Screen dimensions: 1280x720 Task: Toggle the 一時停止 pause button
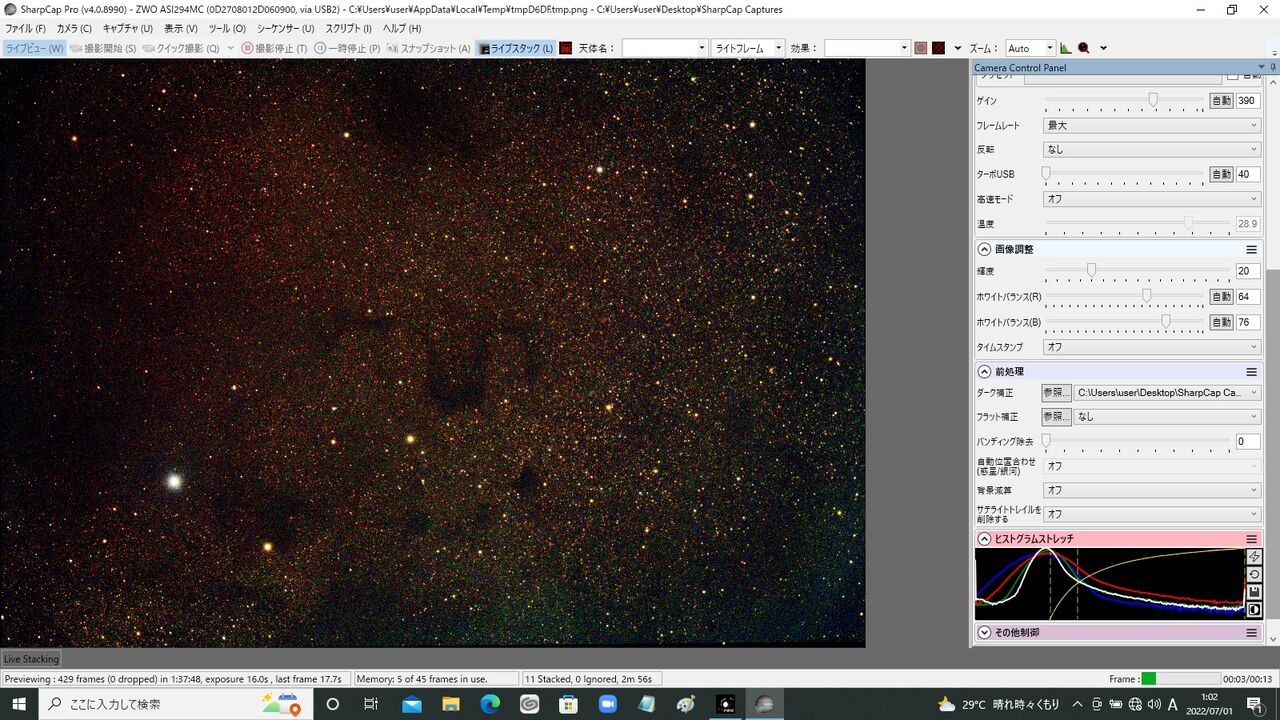[x=347, y=48]
